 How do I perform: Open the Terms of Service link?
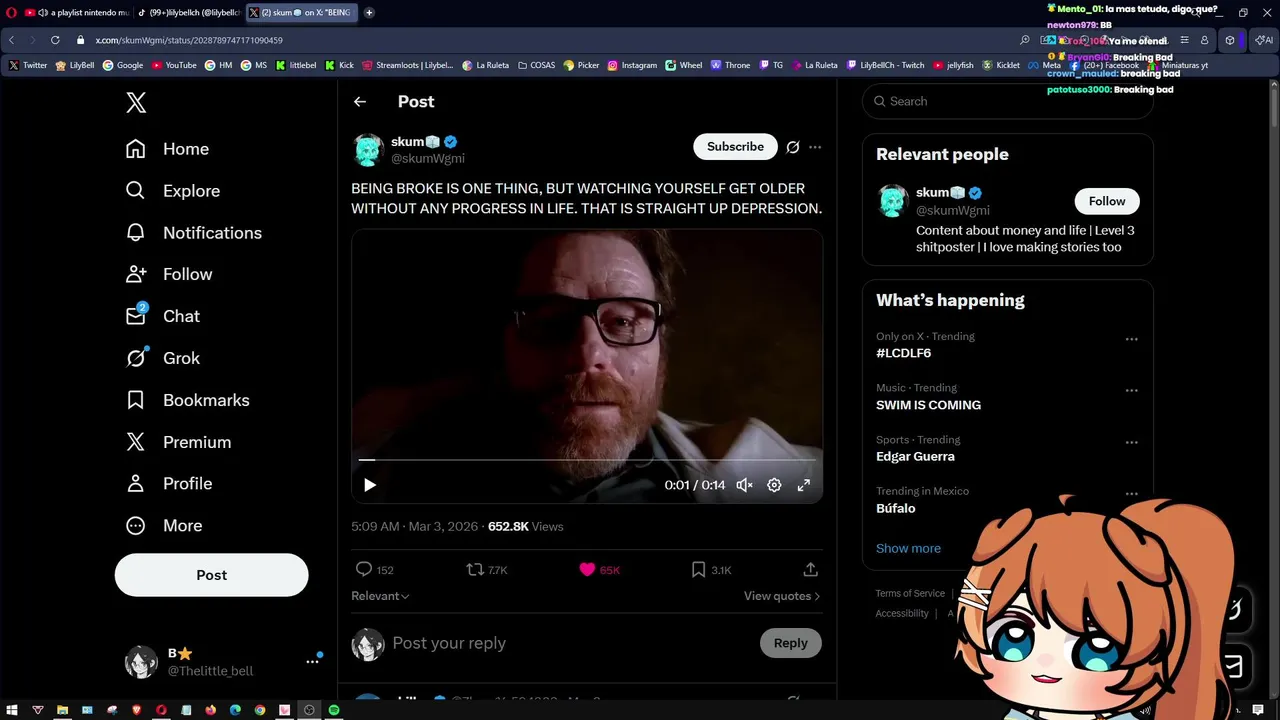tap(910, 593)
